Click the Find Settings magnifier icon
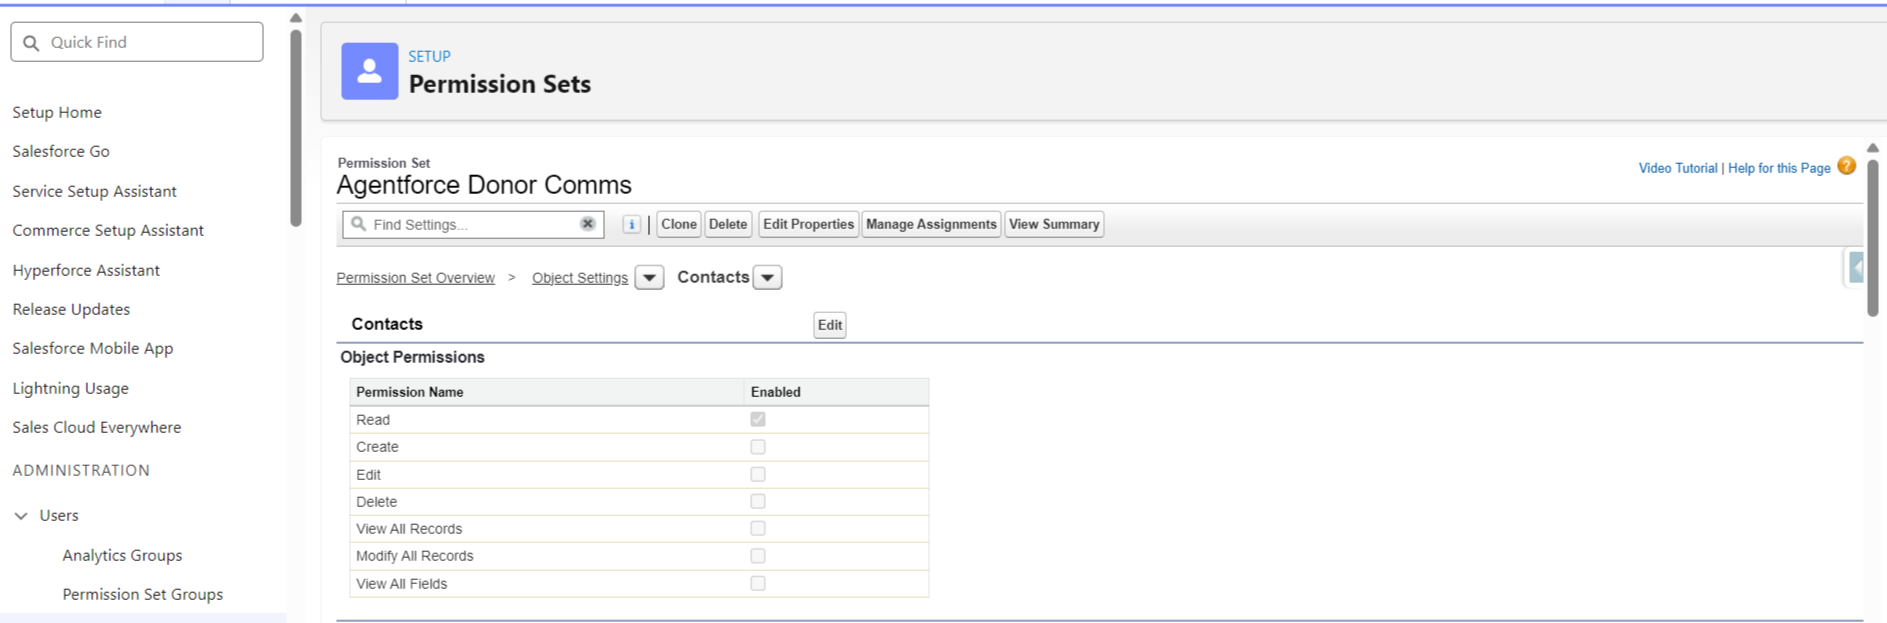 pos(358,224)
